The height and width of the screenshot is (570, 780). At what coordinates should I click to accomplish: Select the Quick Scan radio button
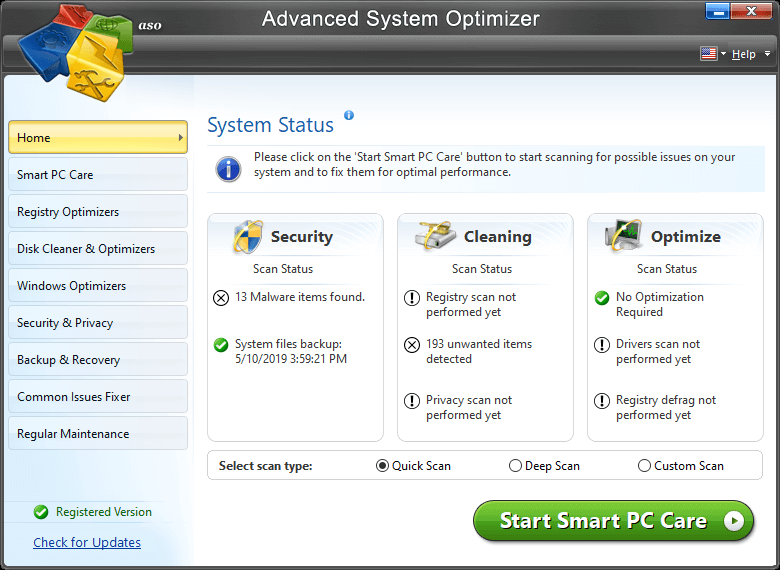pos(382,466)
